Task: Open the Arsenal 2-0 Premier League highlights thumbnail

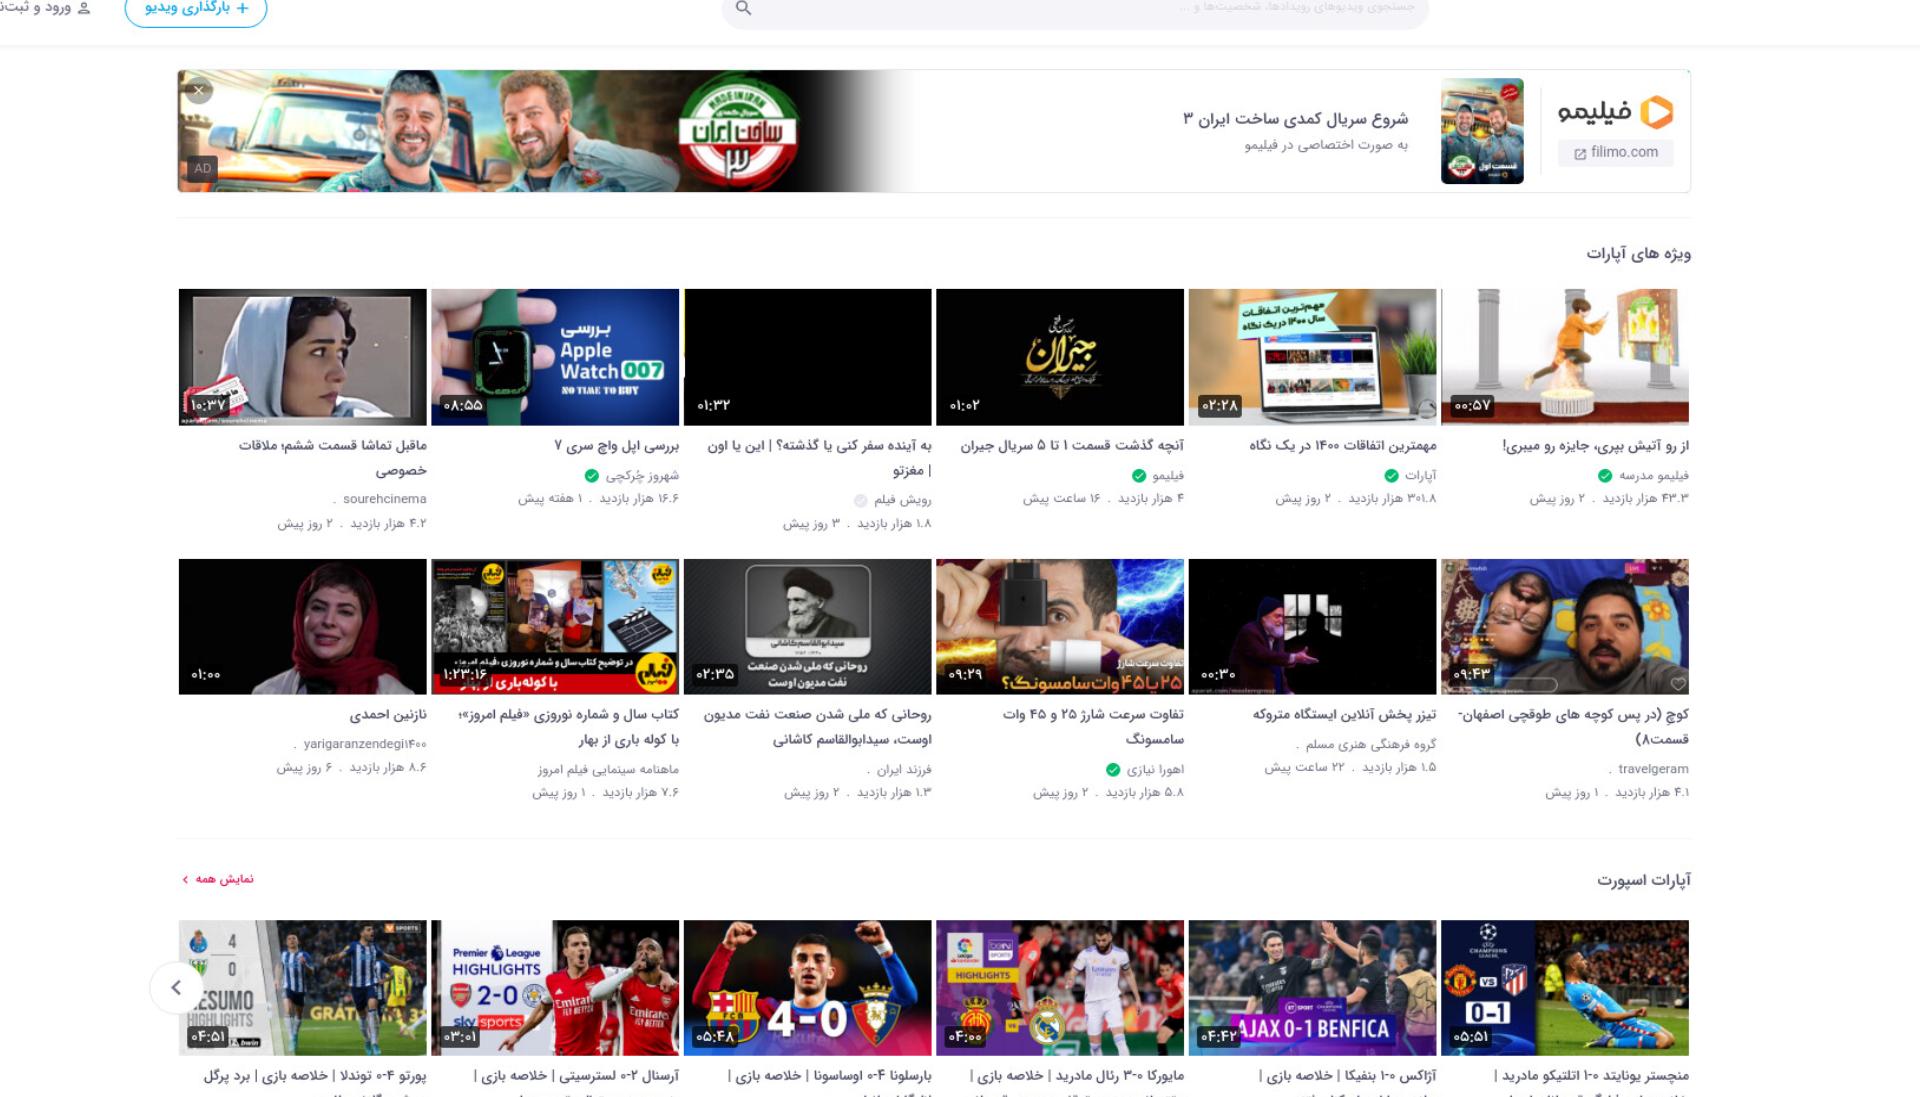Action: coord(555,988)
